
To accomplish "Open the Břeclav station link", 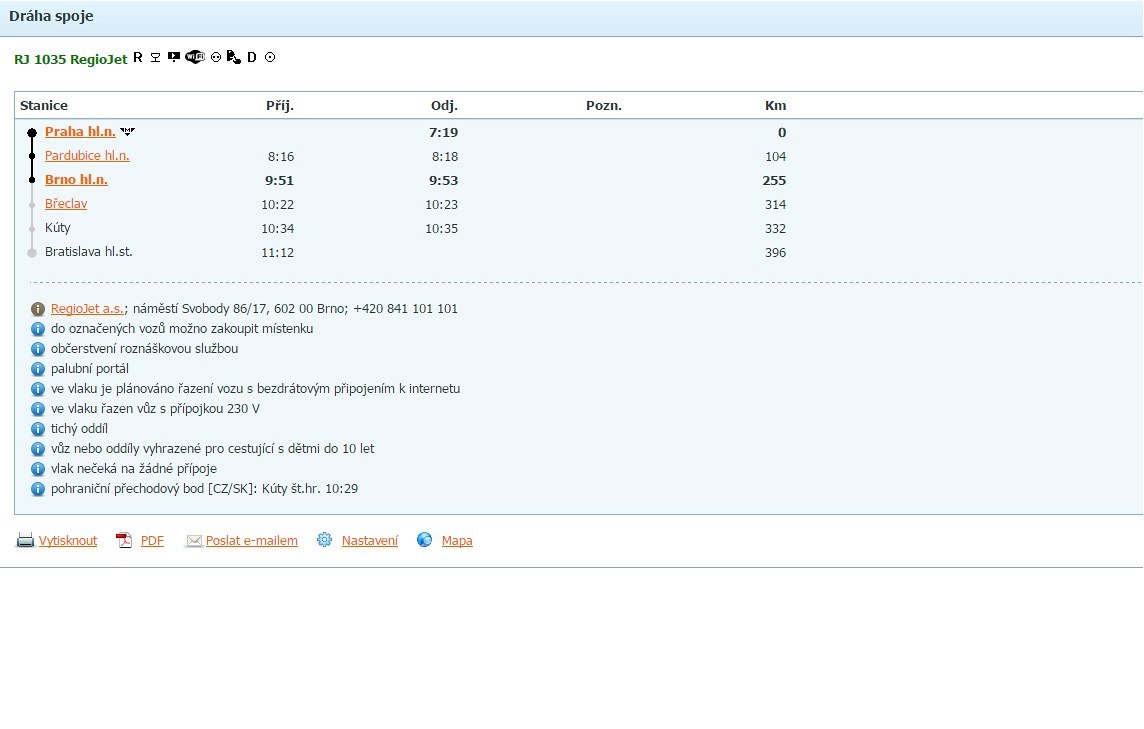I will click(66, 204).
